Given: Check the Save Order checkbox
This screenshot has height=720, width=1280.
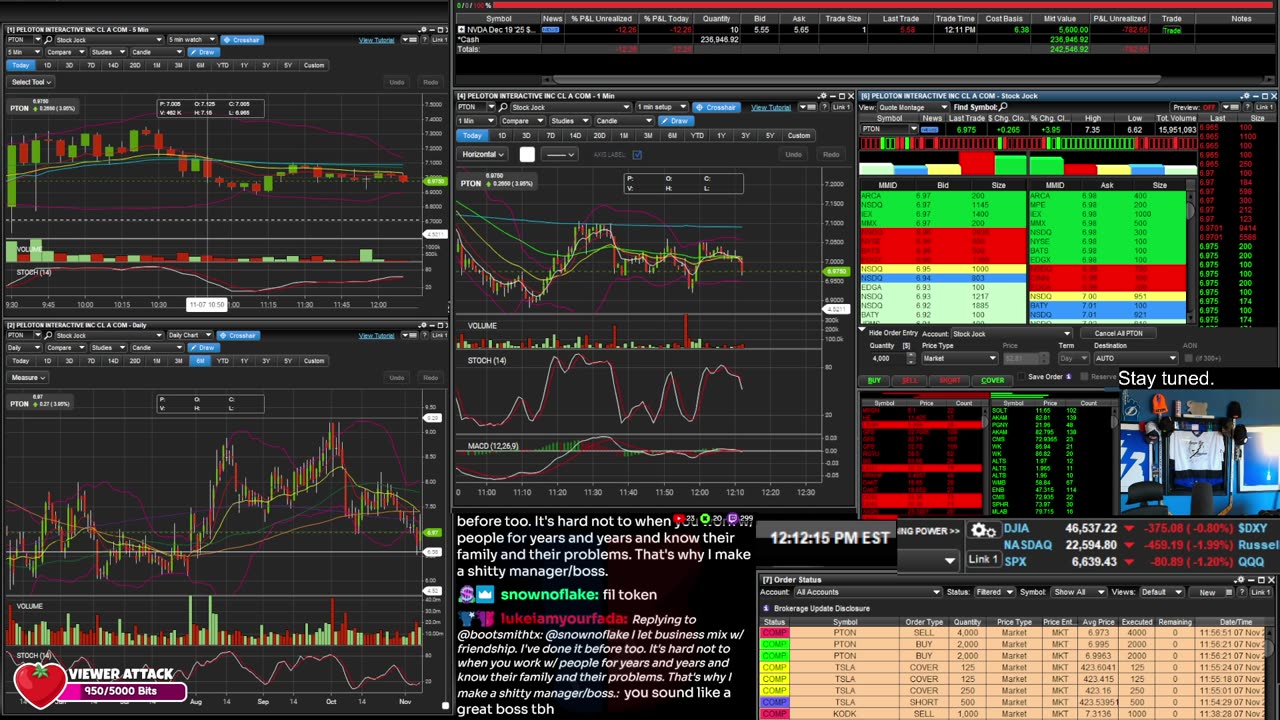Looking at the screenshot, I should (1023, 377).
